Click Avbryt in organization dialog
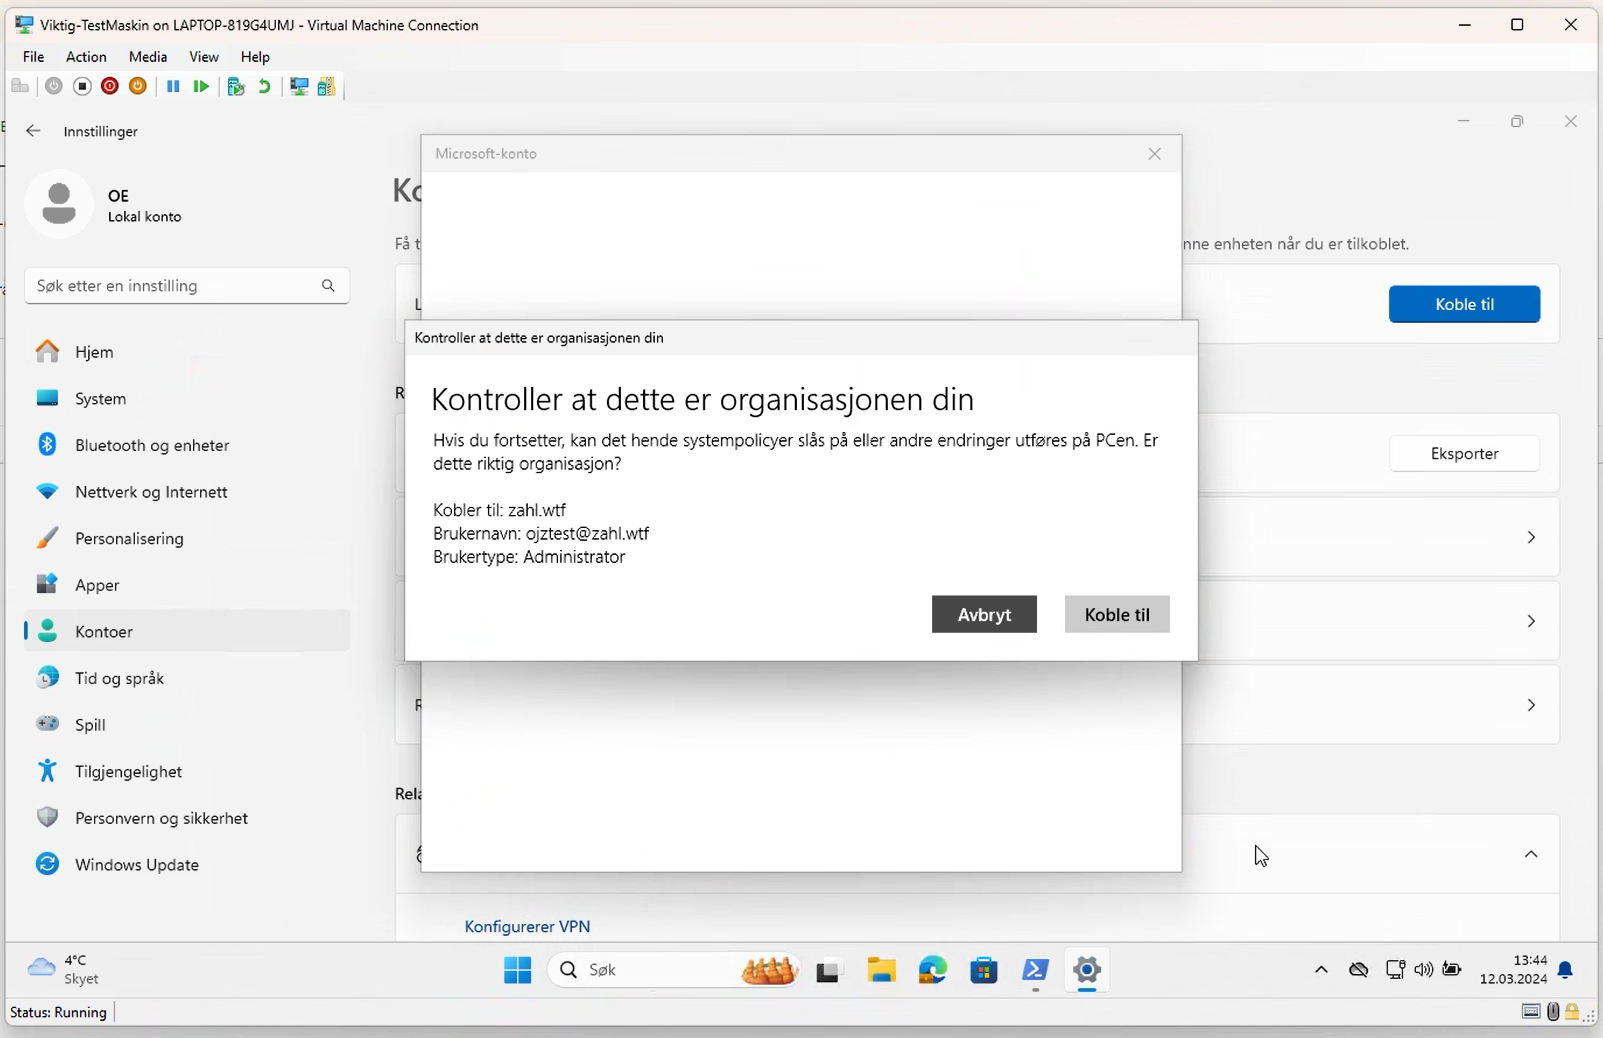The height and width of the screenshot is (1038, 1603). point(984,614)
